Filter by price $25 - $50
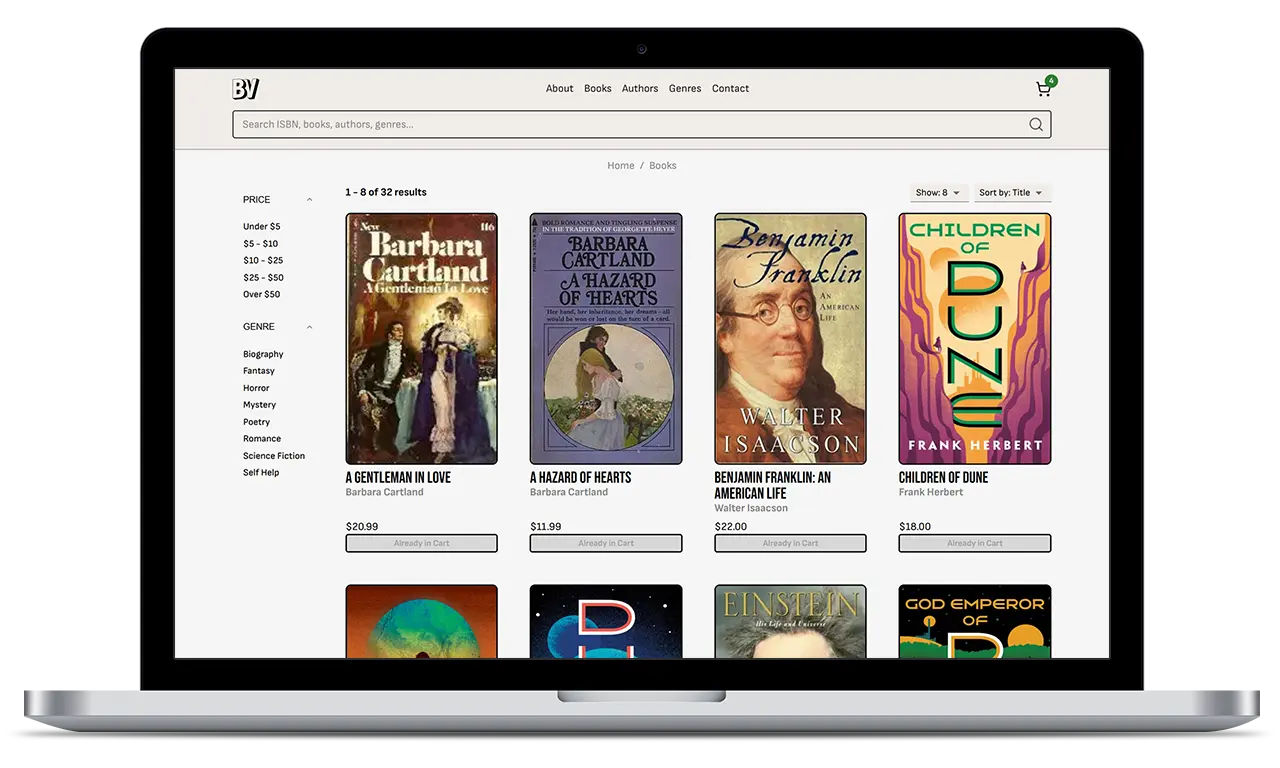1280x768 pixels. pyautogui.click(x=263, y=278)
